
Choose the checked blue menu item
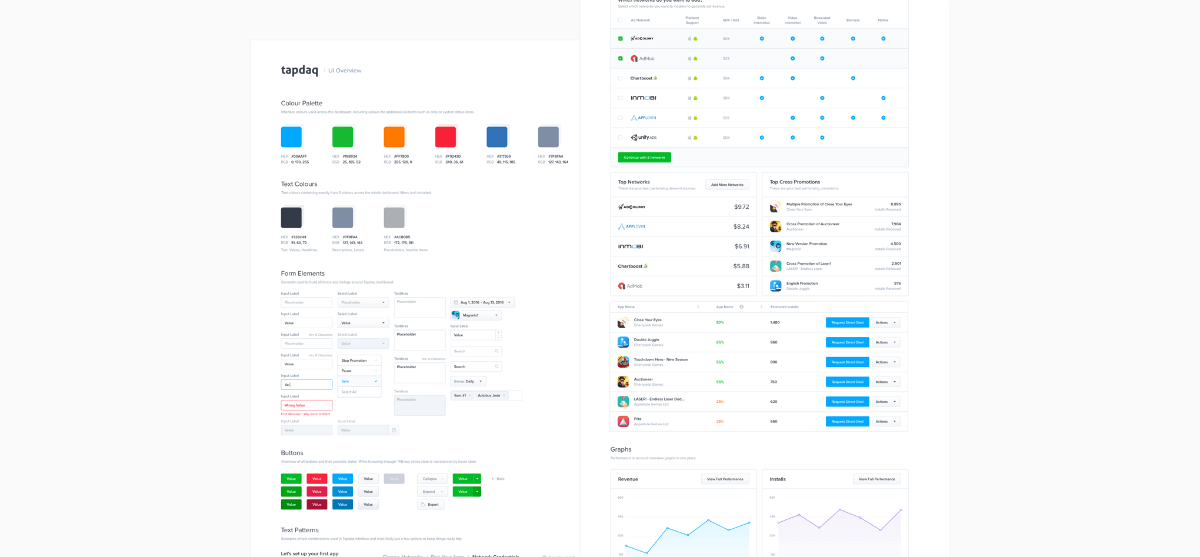tap(359, 381)
